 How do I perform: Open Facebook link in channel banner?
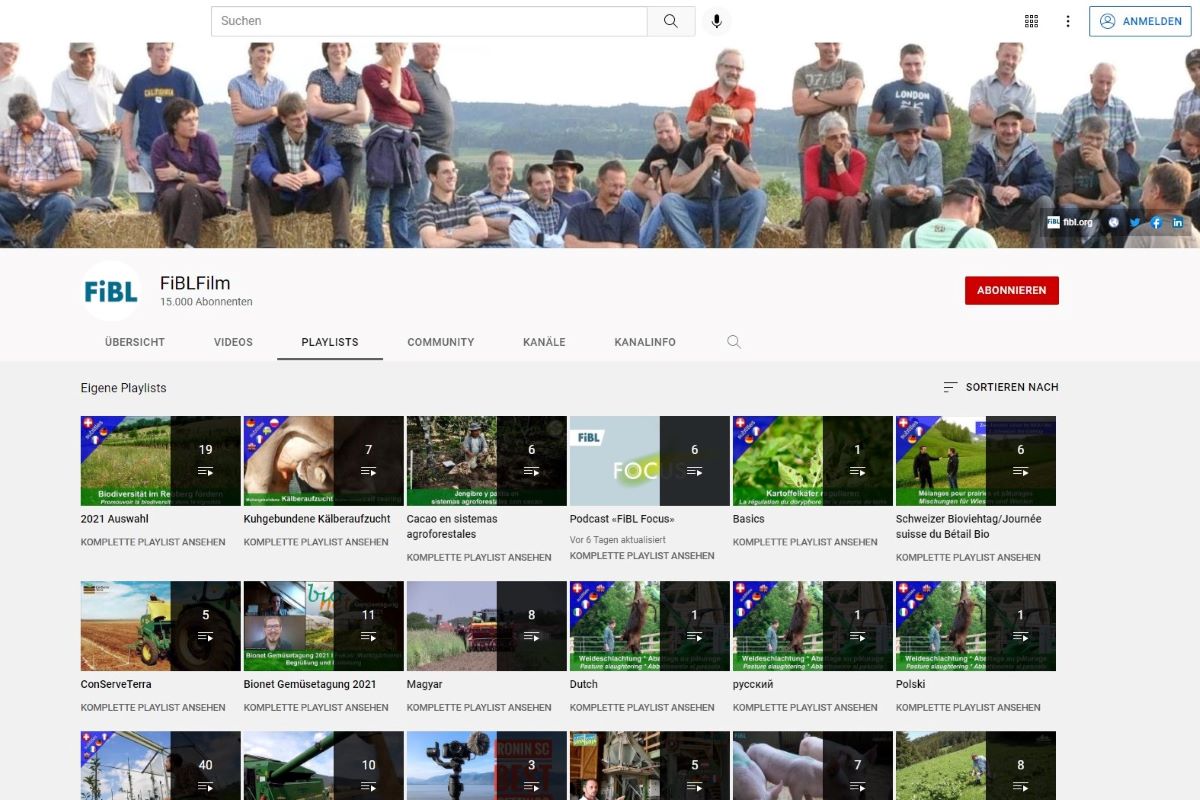click(1156, 222)
